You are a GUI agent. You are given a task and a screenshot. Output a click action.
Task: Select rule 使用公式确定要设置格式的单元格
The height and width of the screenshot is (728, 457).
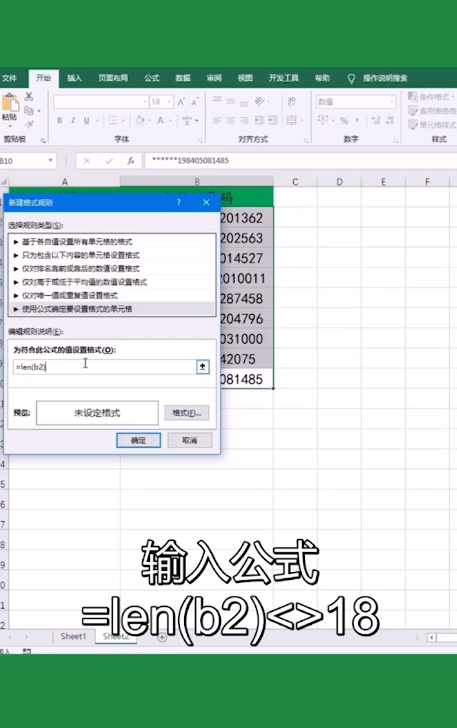click(111, 309)
